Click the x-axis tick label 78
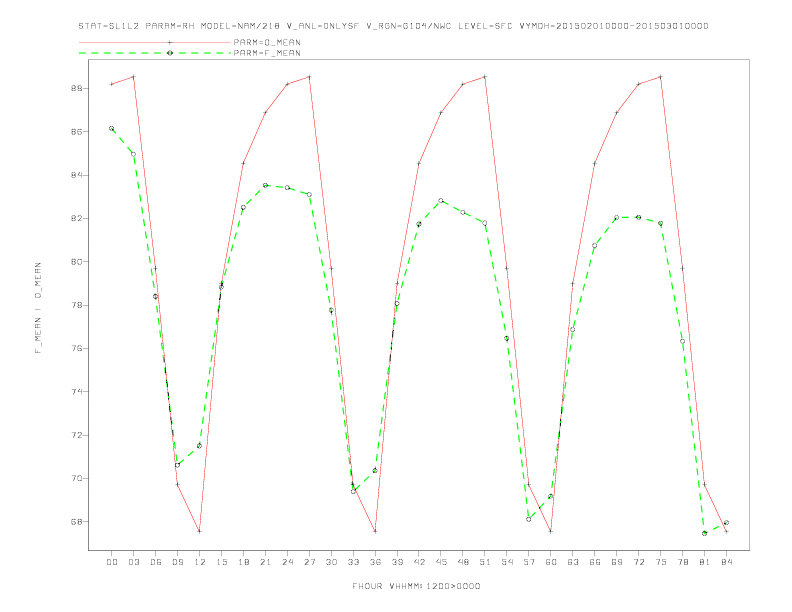Image resolution: width=792 pixels, height=612 pixels. 682,562
